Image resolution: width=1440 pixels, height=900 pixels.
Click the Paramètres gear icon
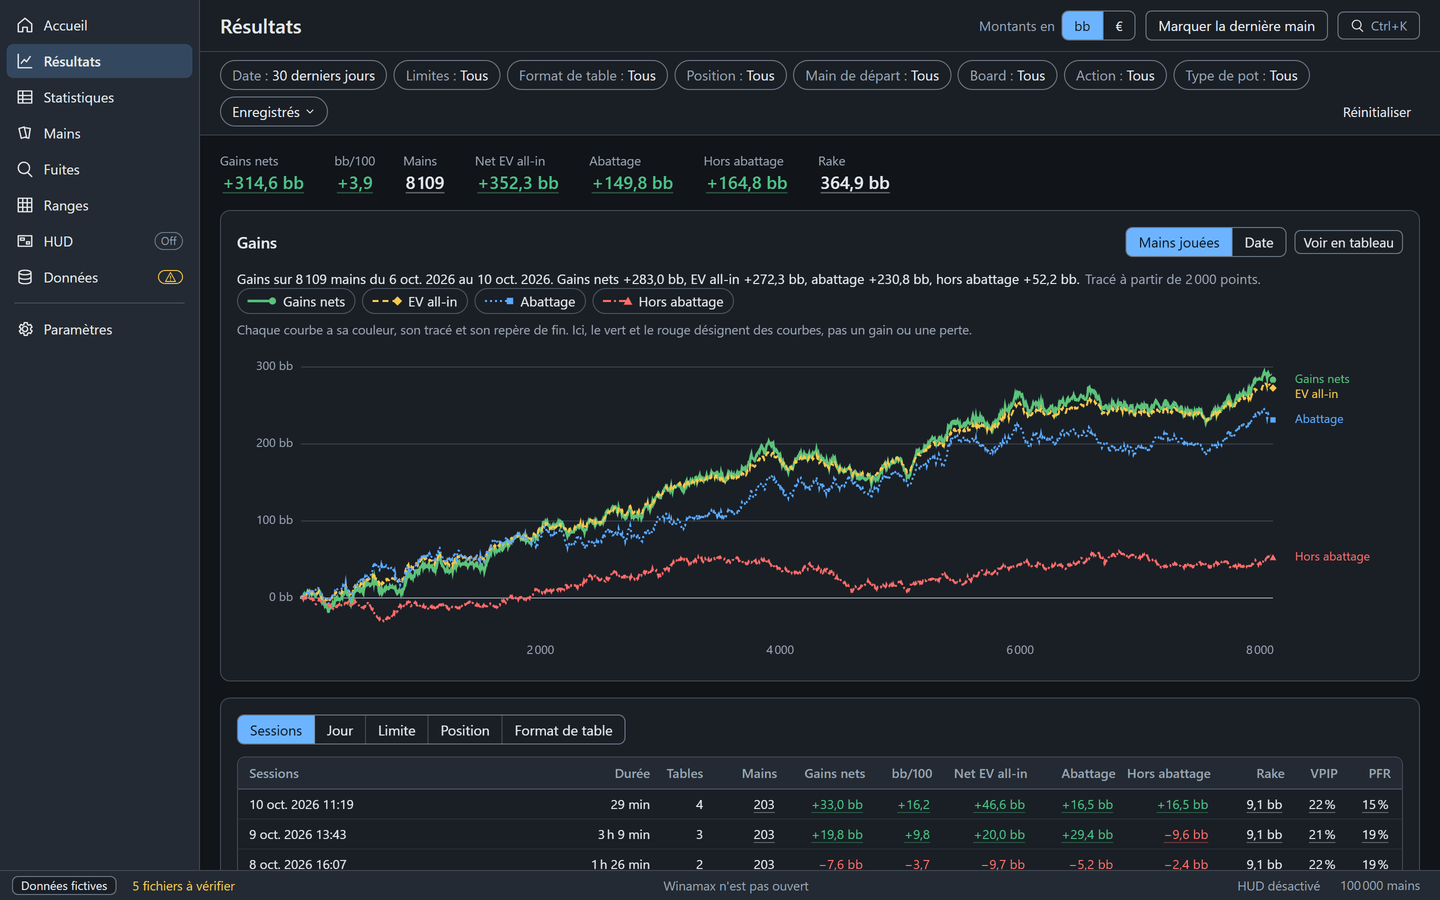(x=25, y=329)
